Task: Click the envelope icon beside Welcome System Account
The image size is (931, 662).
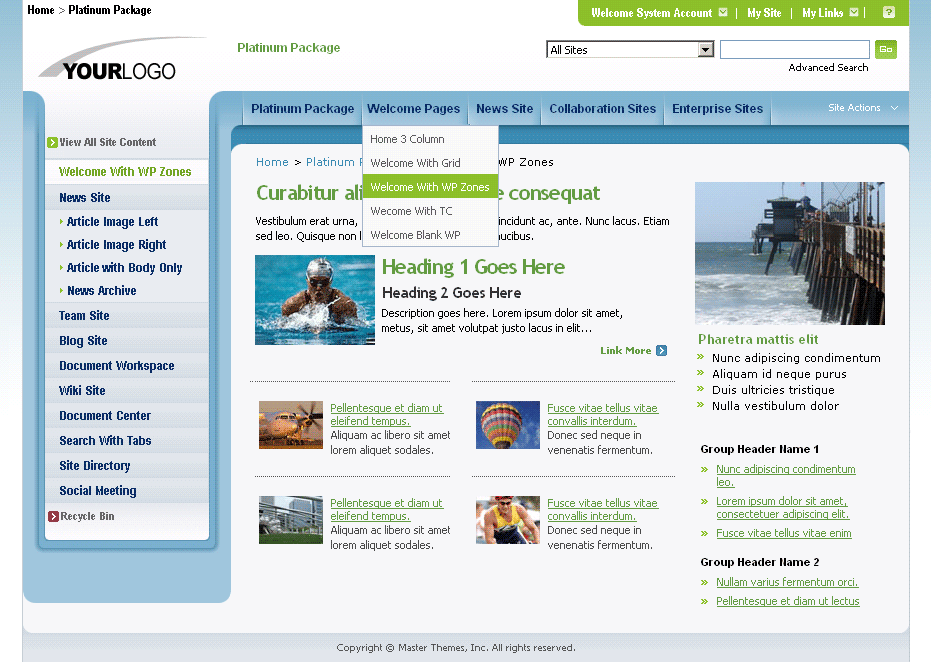Action: pyautogui.click(x=721, y=12)
